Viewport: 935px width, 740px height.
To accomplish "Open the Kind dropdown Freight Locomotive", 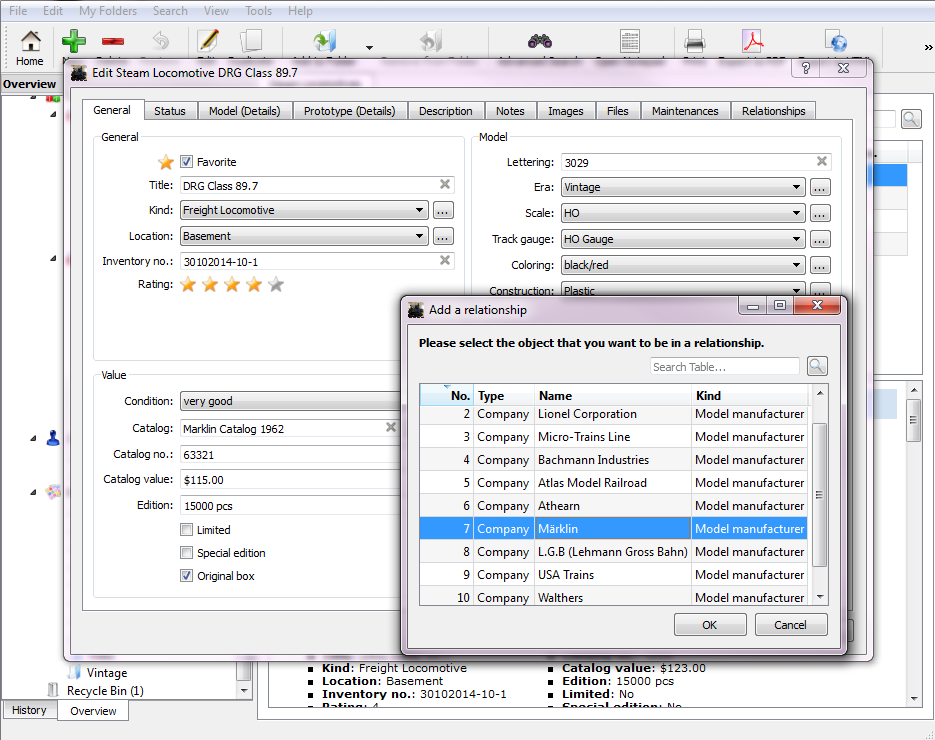I will 304,210.
